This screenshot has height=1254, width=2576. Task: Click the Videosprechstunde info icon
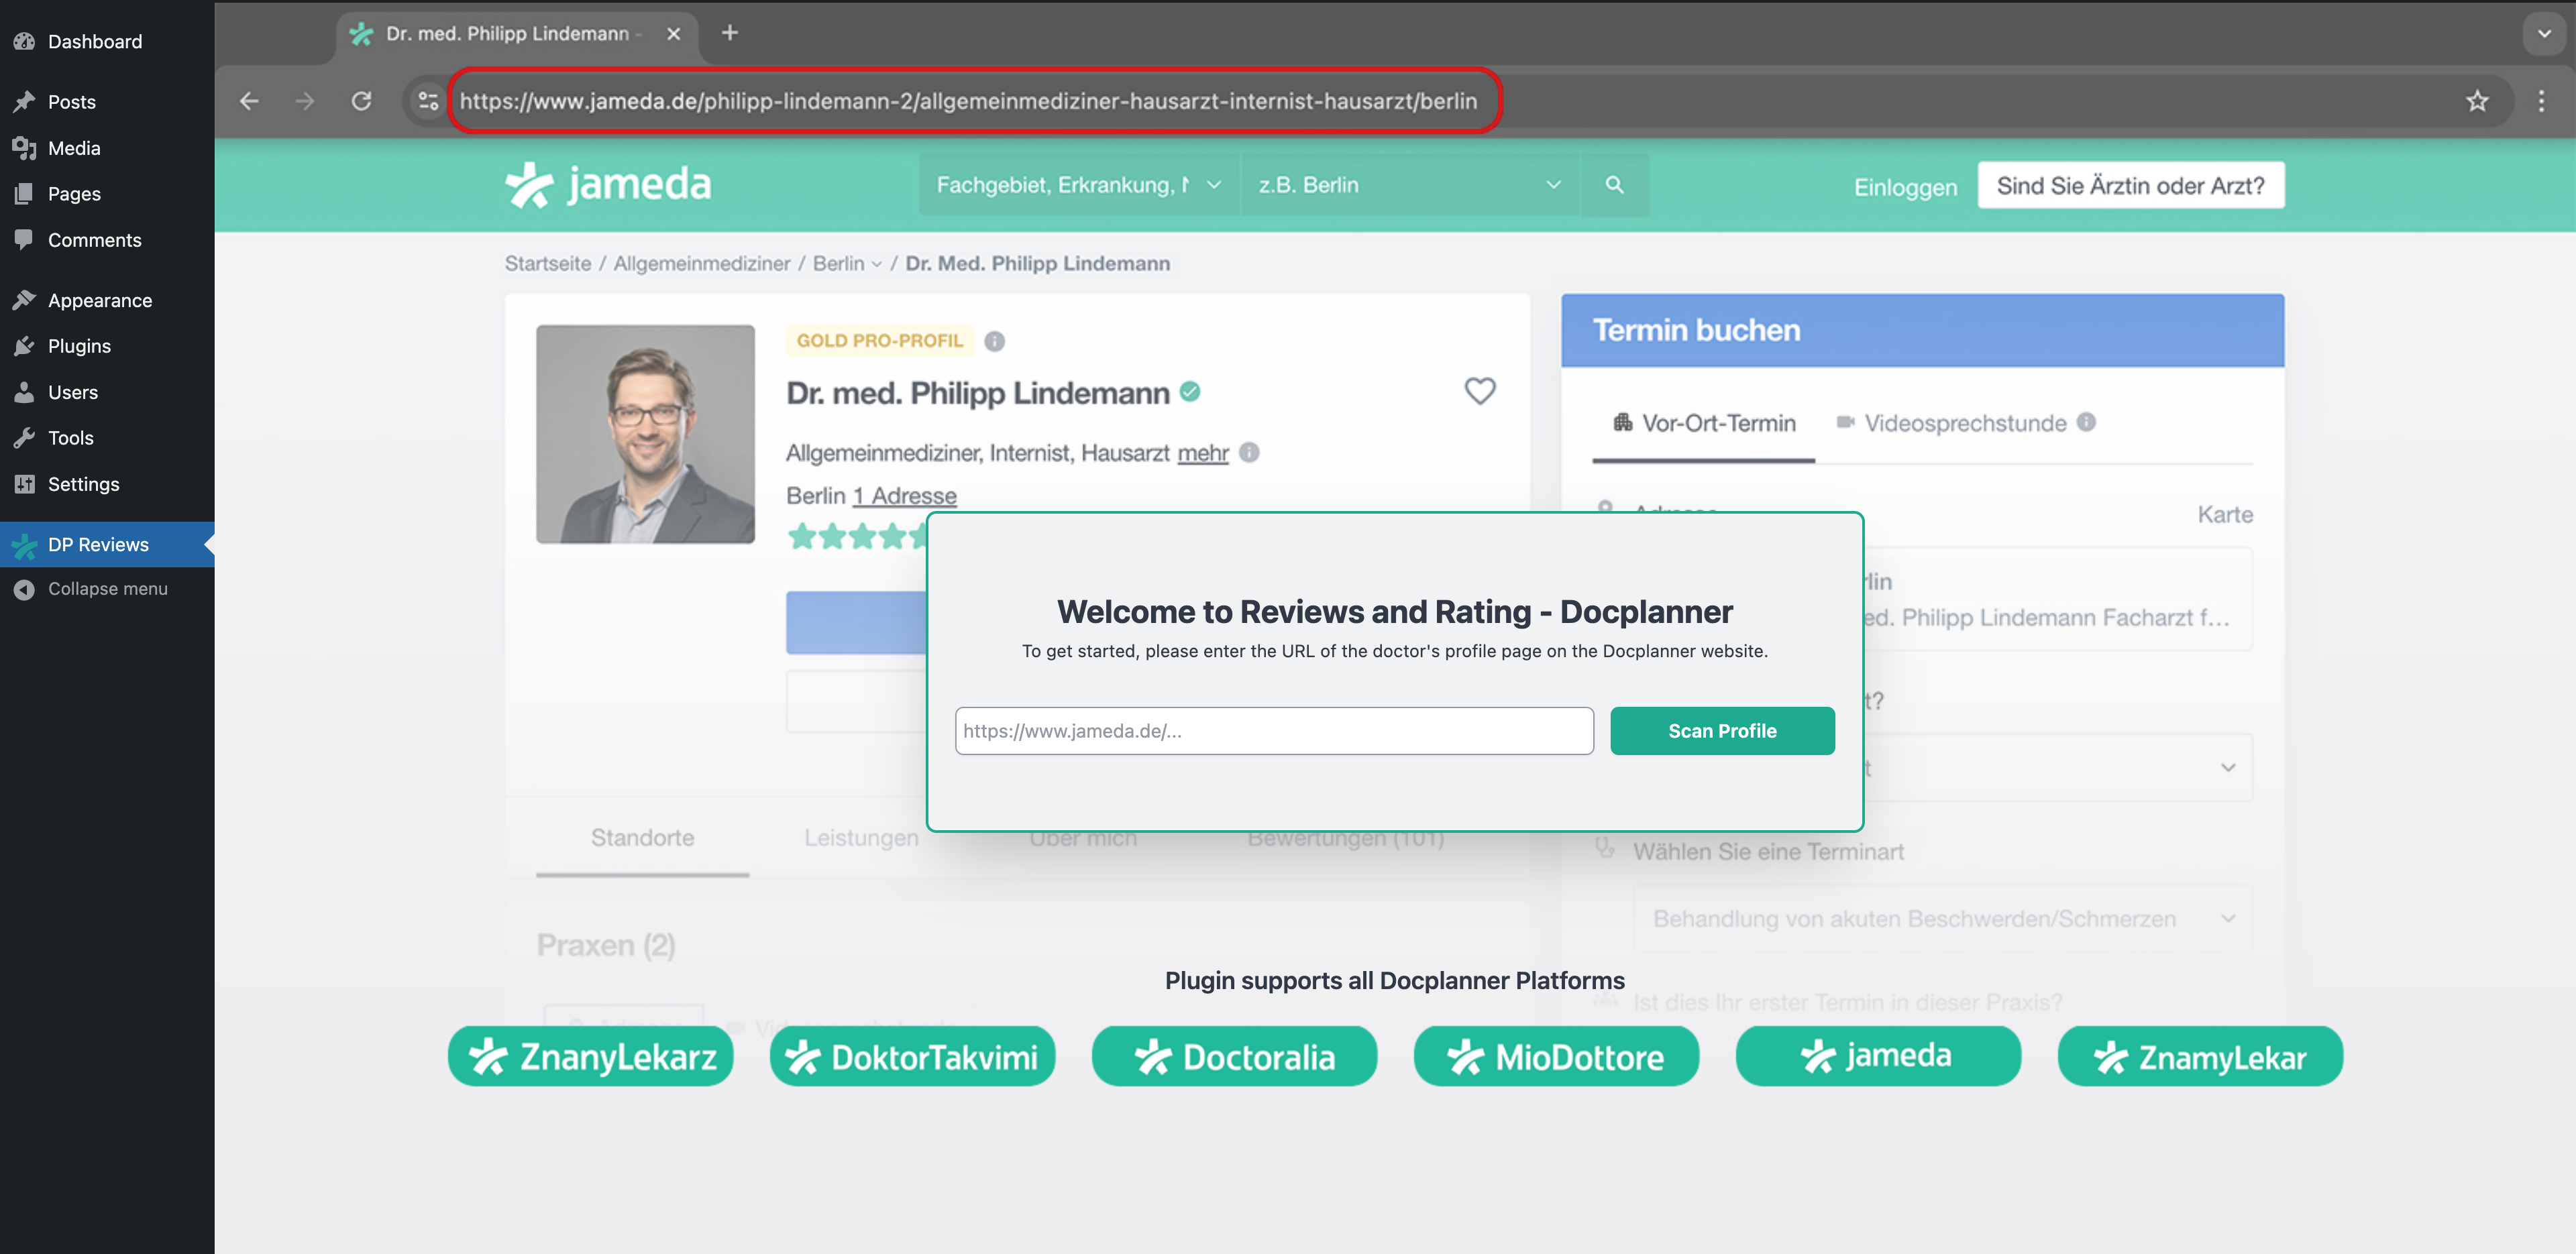[2086, 422]
